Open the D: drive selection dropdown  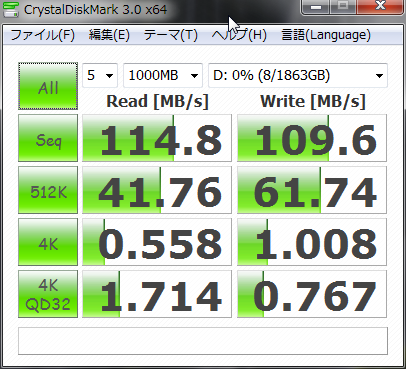[298, 75]
